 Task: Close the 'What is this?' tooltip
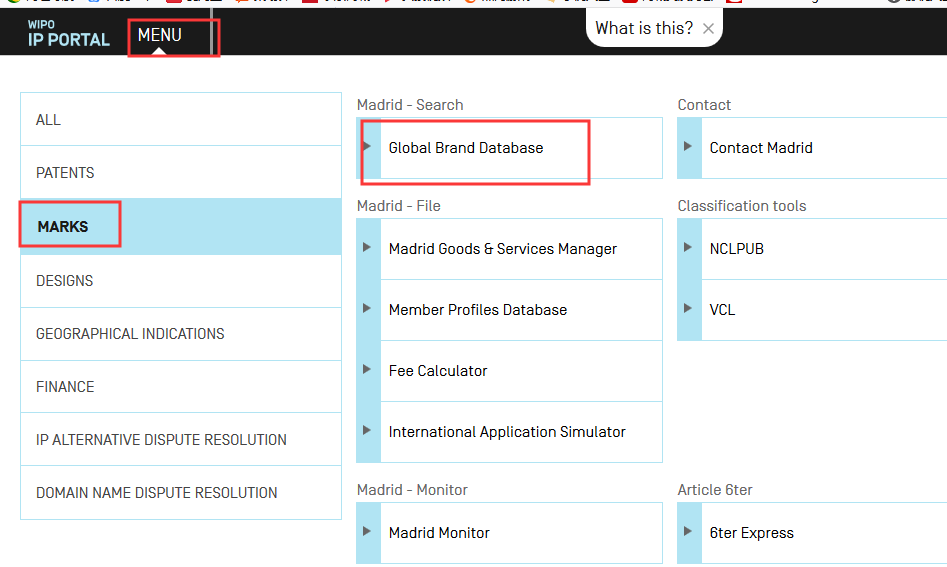point(708,28)
